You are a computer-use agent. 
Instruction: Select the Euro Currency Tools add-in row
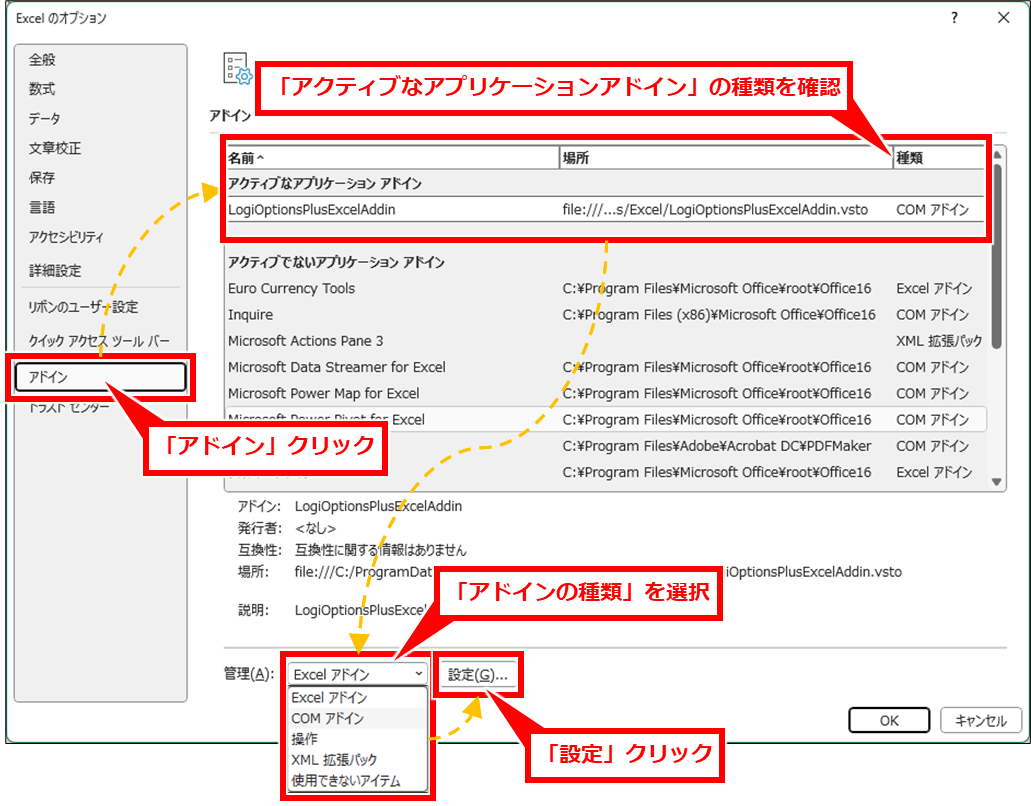292,288
